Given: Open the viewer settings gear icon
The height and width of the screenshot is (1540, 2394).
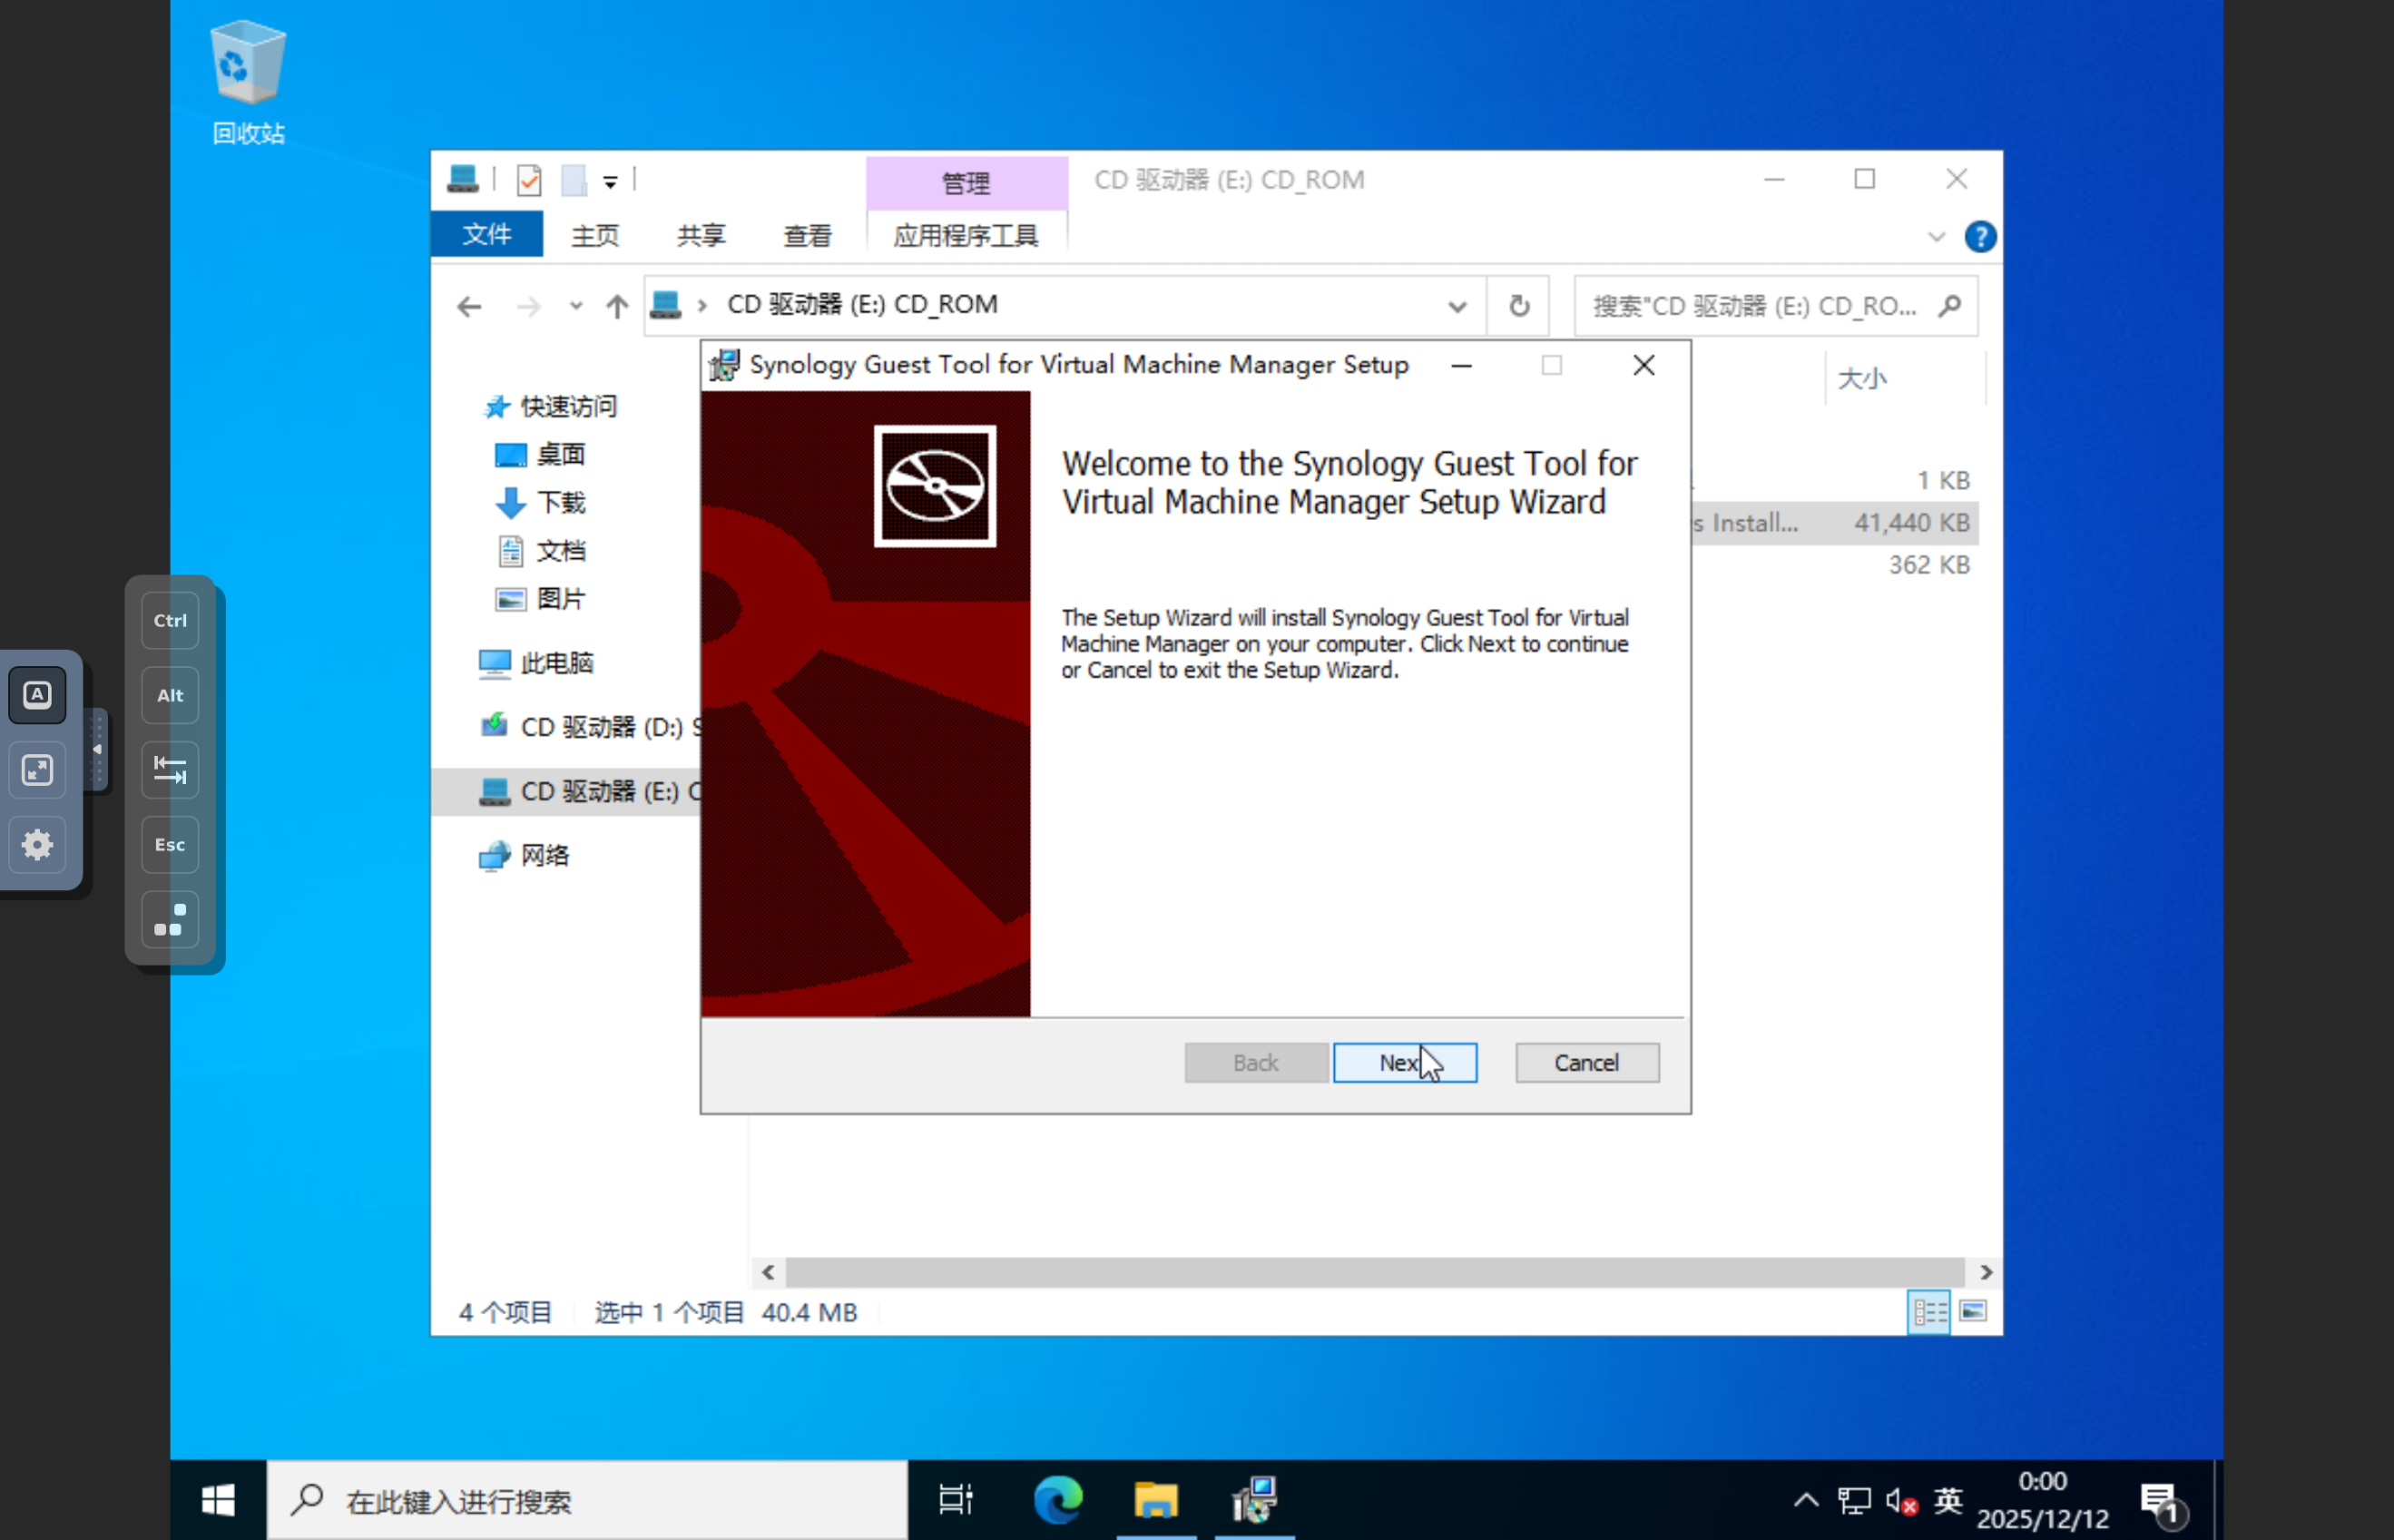Looking at the screenshot, I should (x=37, y=845).
